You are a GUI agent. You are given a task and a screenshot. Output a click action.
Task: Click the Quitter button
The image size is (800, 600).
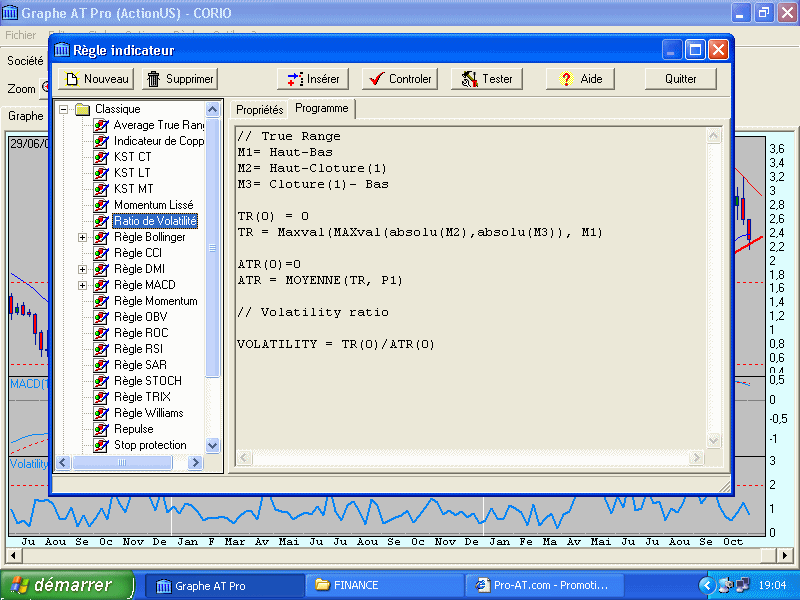point(681,79)
